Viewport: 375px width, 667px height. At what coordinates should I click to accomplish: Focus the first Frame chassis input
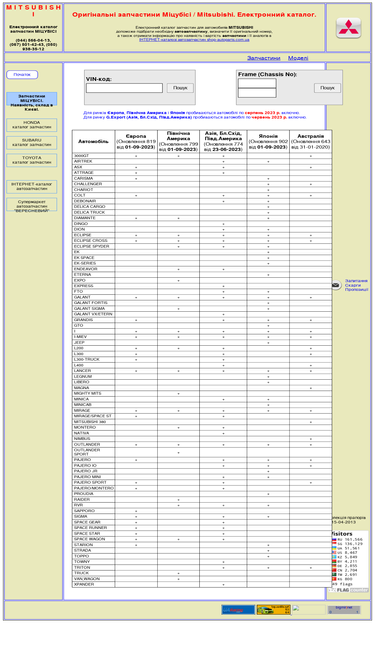point(257,83)
